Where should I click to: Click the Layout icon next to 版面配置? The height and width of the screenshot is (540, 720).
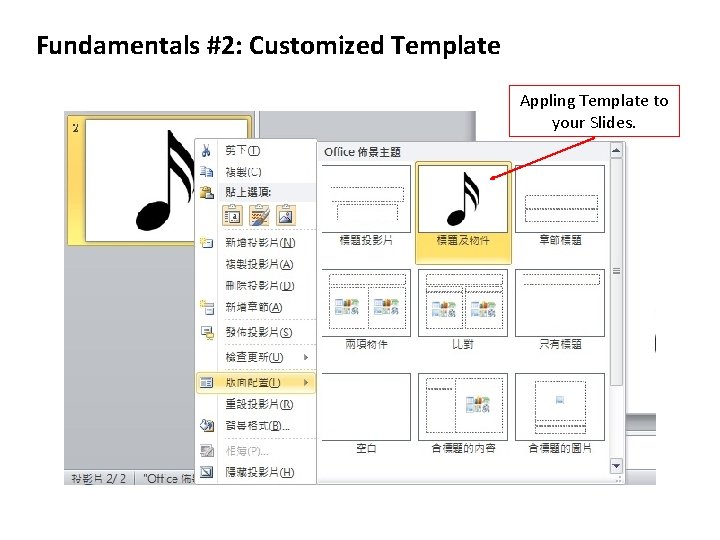pos(207,382)
